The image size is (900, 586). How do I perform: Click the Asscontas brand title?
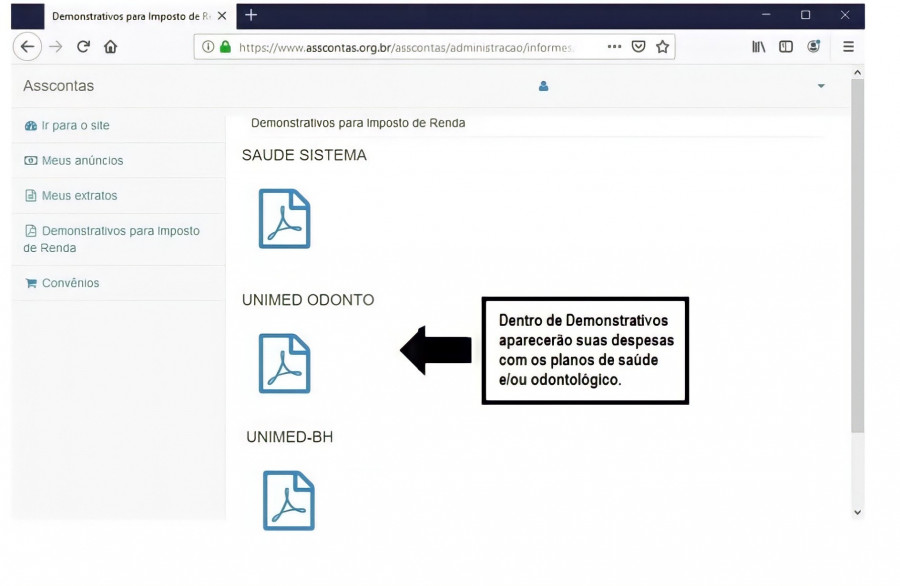click(x=59, y=86)
